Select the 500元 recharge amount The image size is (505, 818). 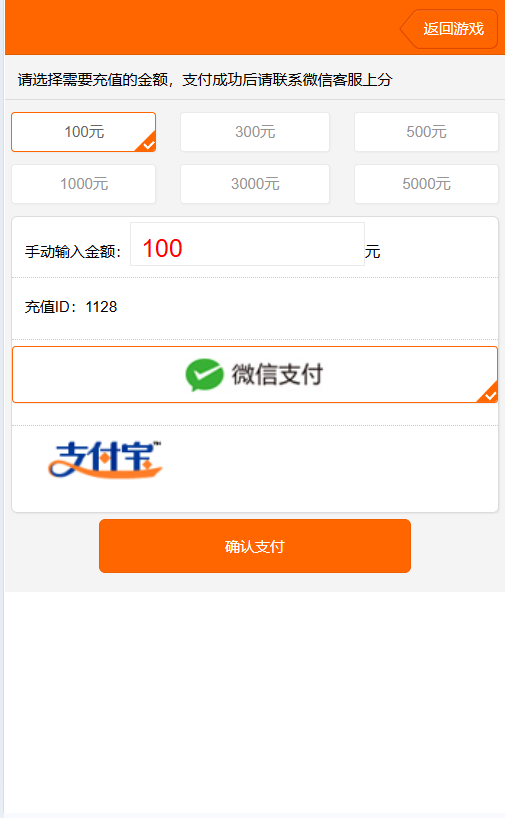426,132
